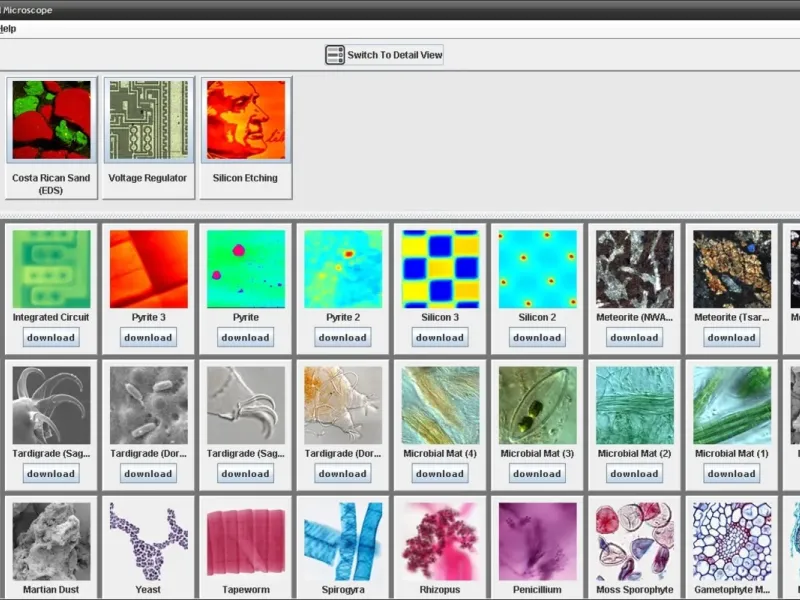The height and width of the screenshot is (600, 800).
Task: Download the Pyrite 3 specimen
Action: pyautogui.click(x=148, y=337)
